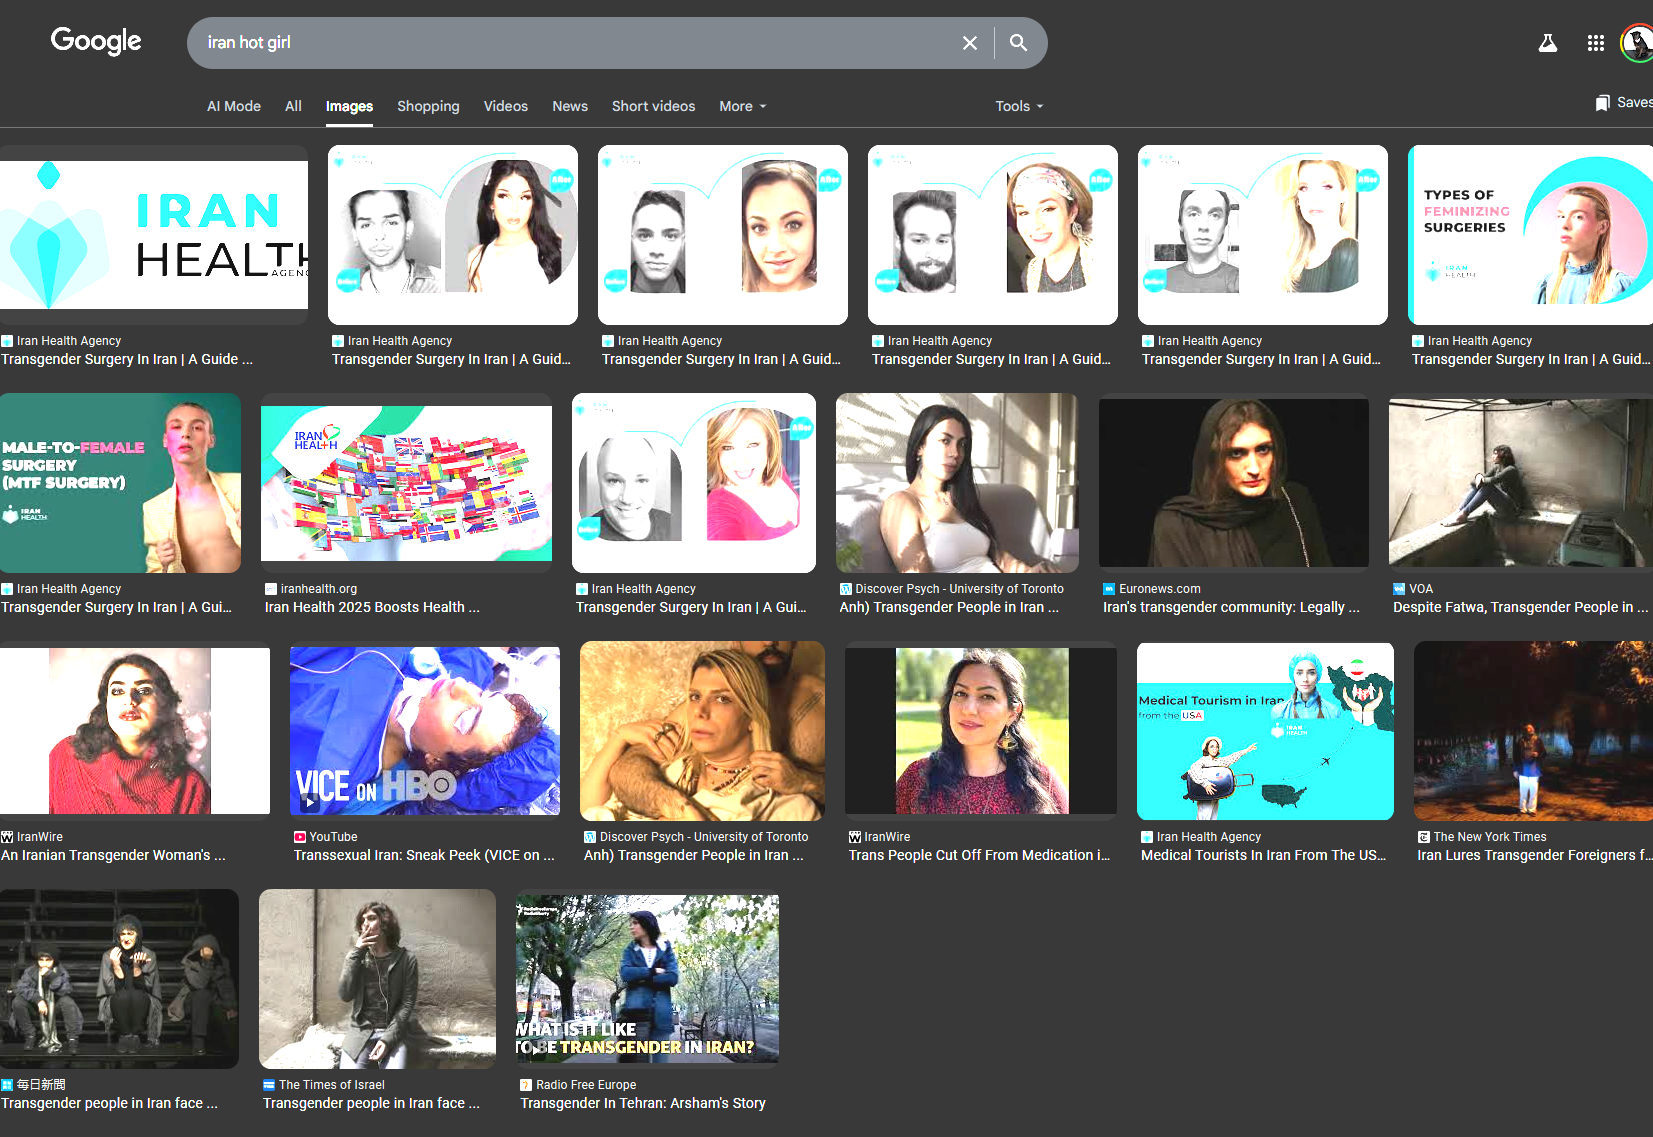Open 'Trans People Cut Off From Medication' link
Image resolution: width=1653 pixels, height=1137 pixels.
coord(979,855)
